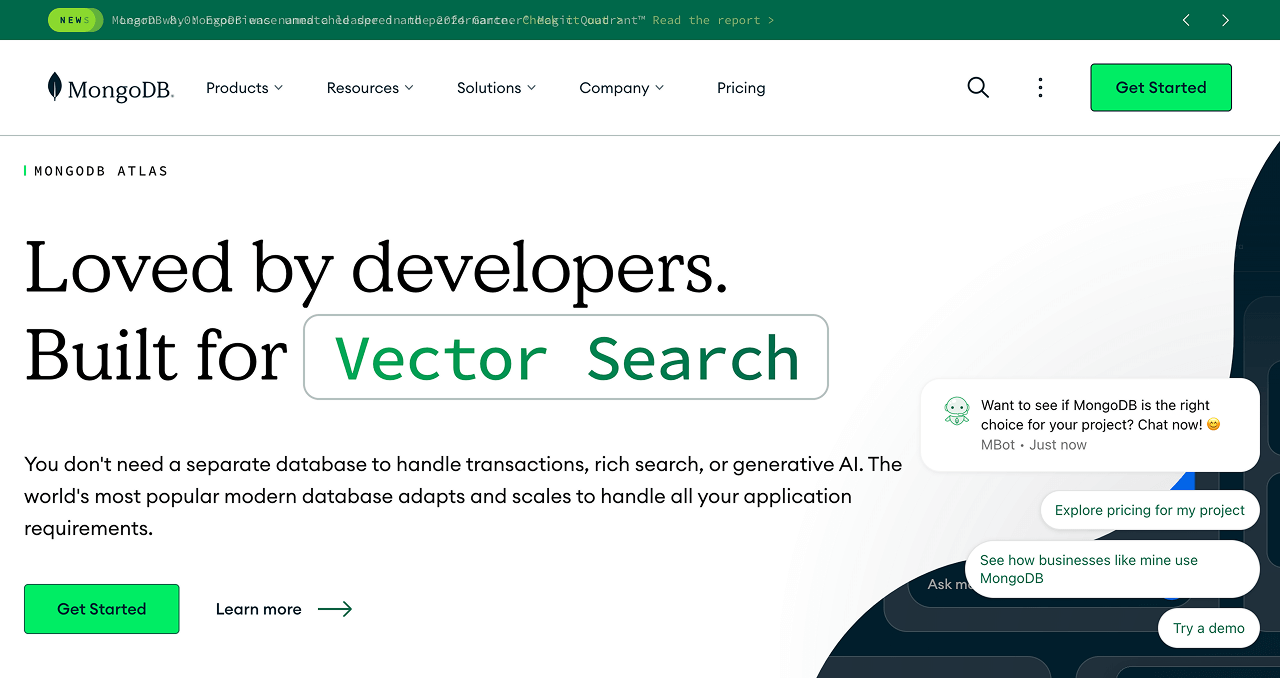This screenshot has width=1280, height=678.
Task: Click the Vector Search highlighted phrase
Action: [x=566, y=357]
